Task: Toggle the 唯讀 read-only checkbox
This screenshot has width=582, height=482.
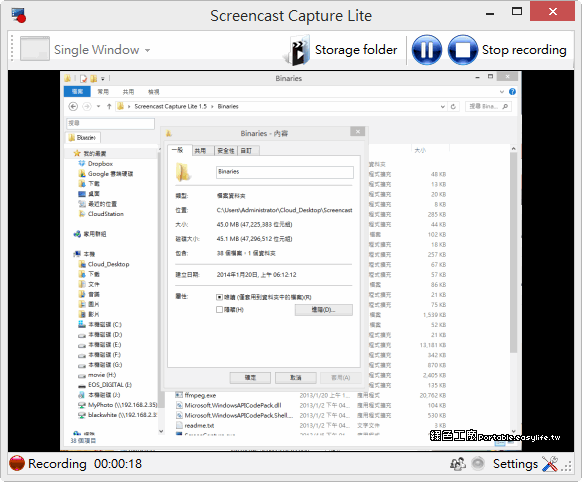Action: tap(219, 297)
